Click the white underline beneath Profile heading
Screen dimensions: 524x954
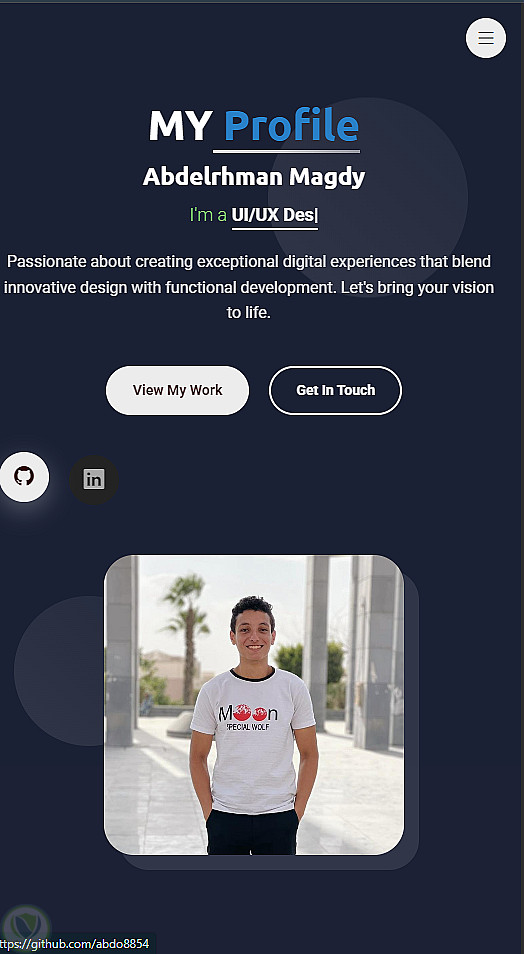[287, 151]
